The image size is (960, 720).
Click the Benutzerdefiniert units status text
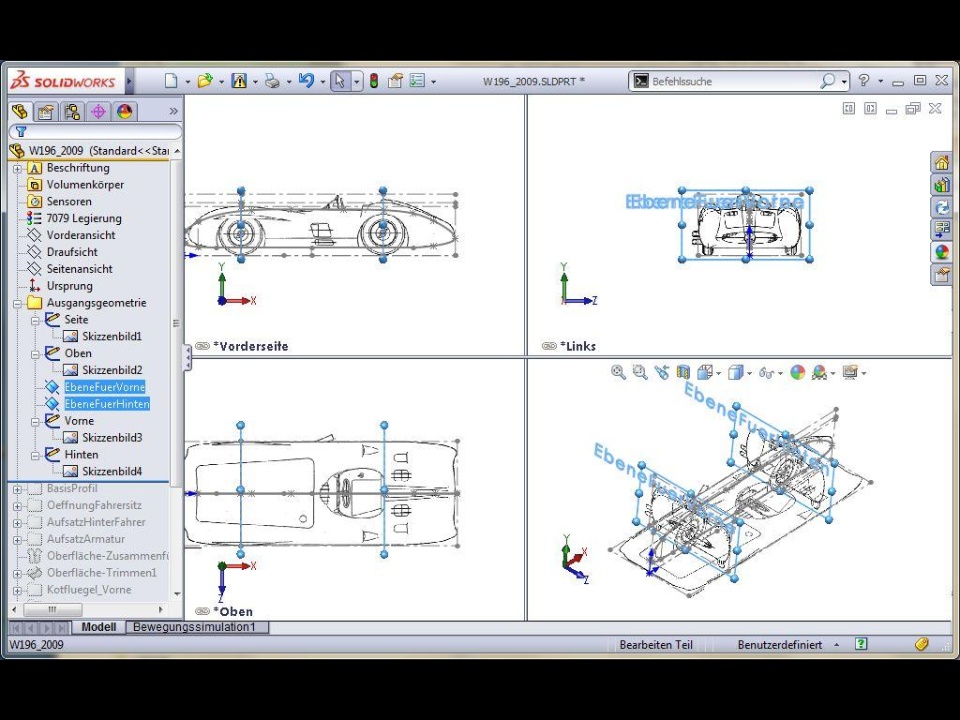(x=780, y=645)
